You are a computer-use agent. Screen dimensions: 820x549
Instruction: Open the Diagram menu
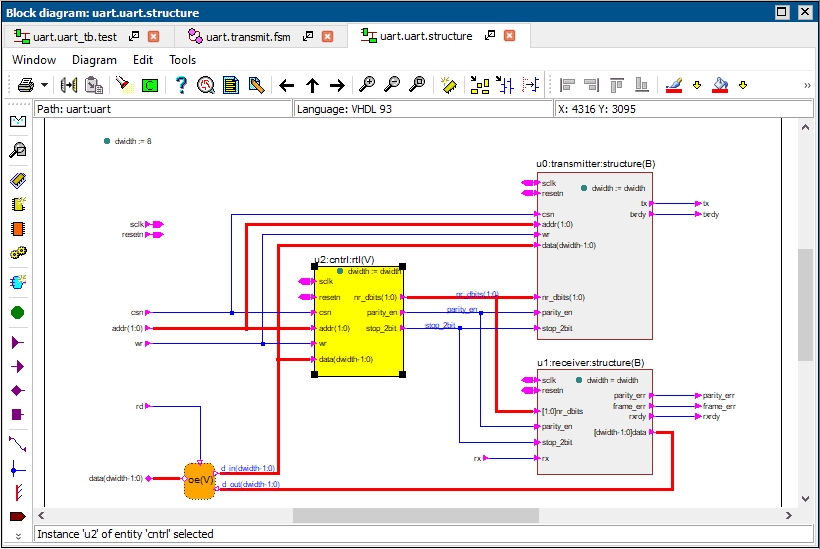pos(94,59)
